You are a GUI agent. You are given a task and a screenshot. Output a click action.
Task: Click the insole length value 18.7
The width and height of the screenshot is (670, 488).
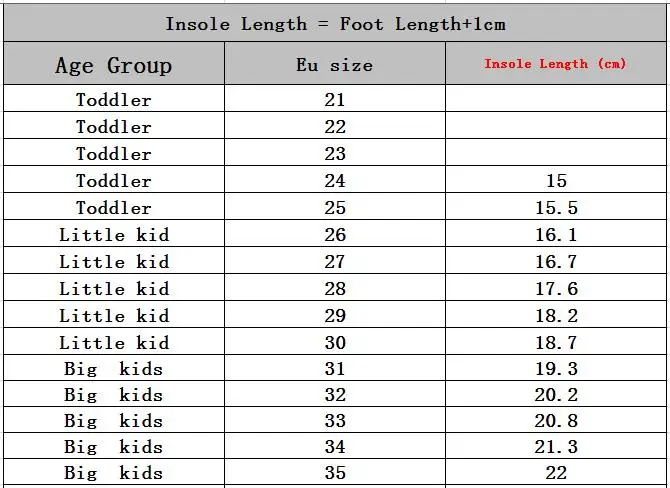(556, 343)
